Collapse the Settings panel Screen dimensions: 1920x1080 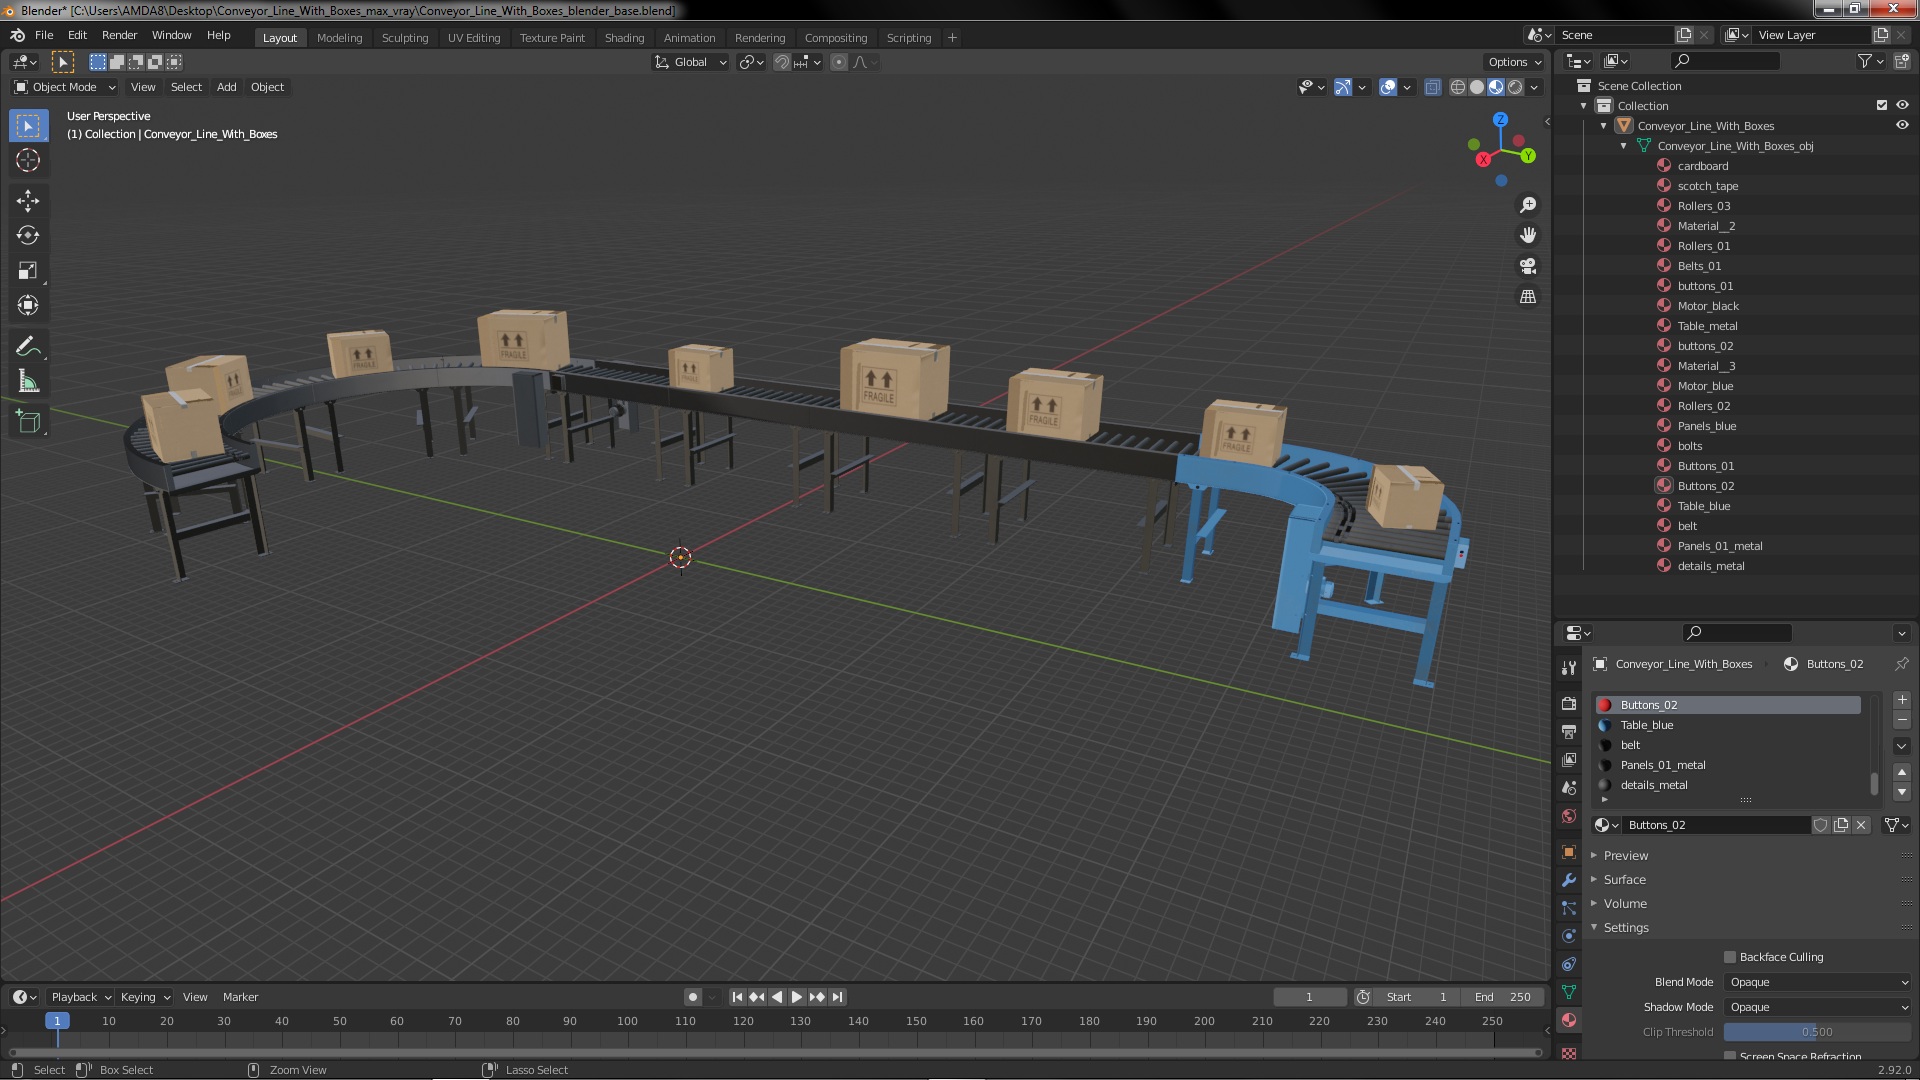pyautogui.click(x=1626, y=927)
